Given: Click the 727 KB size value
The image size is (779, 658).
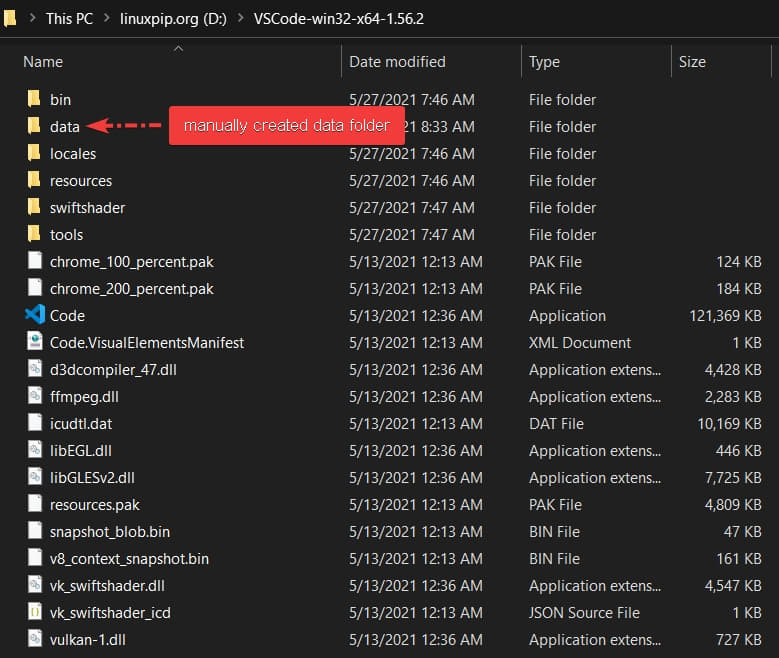Looking at the screenshot, I should [x=739, y=640].
